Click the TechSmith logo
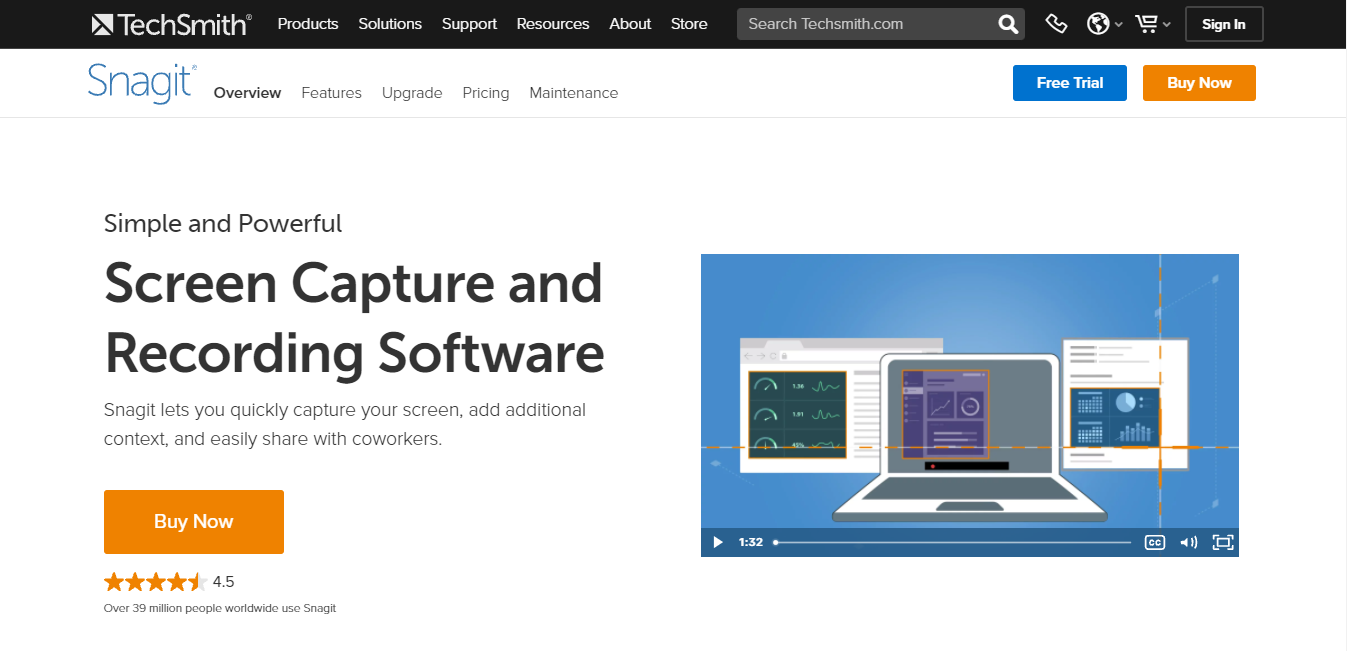1347x651 pixels. [x=171, y=24]
